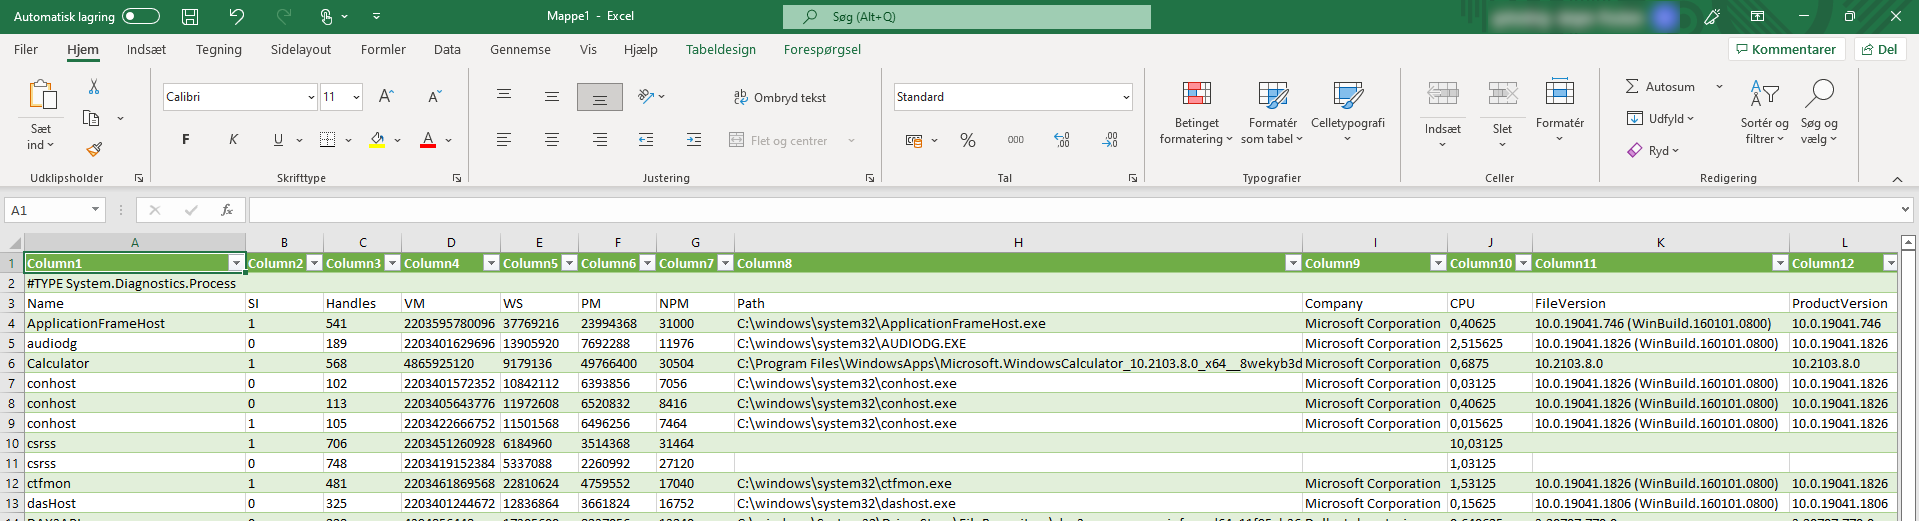Toggle Automatisk lagring switch
The height and width of the screenshot is (521, 1919).
141,16
